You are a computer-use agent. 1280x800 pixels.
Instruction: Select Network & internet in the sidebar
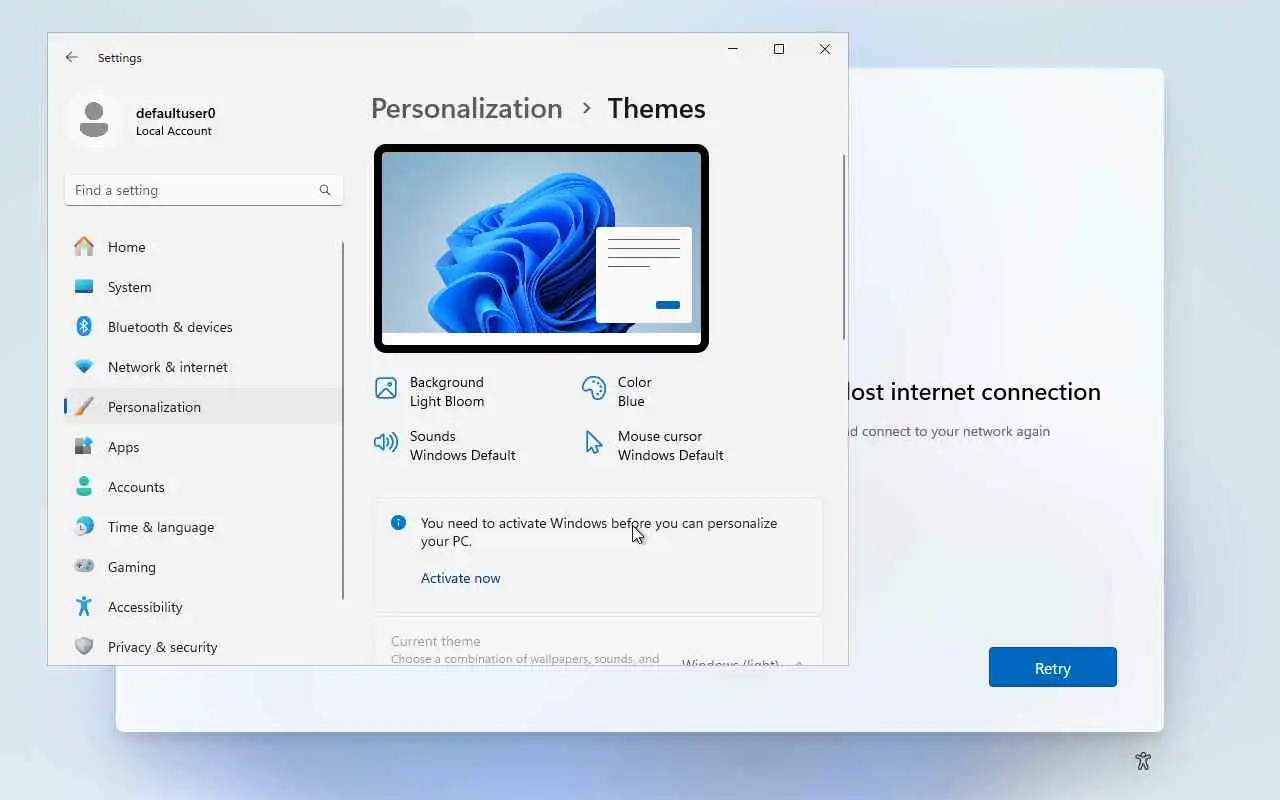203,367
